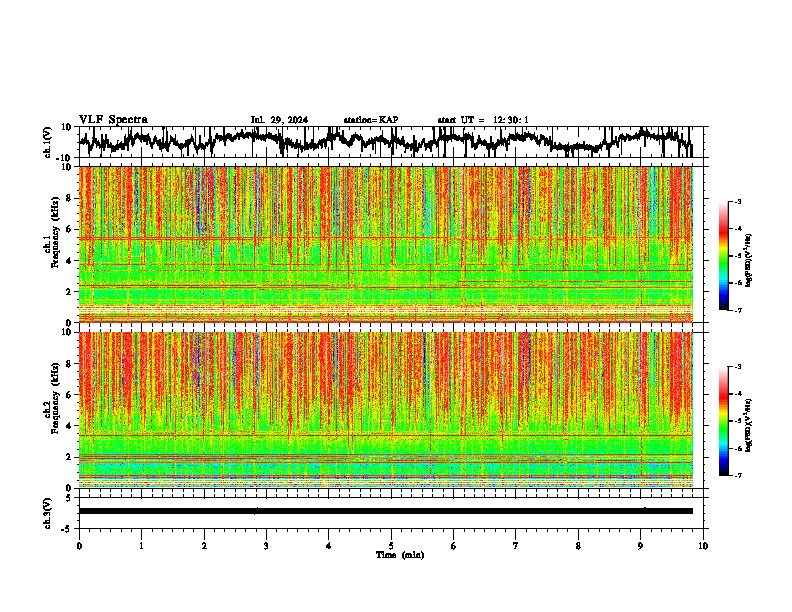Click the ch.2 spectrogram panel

coord(386,410)
